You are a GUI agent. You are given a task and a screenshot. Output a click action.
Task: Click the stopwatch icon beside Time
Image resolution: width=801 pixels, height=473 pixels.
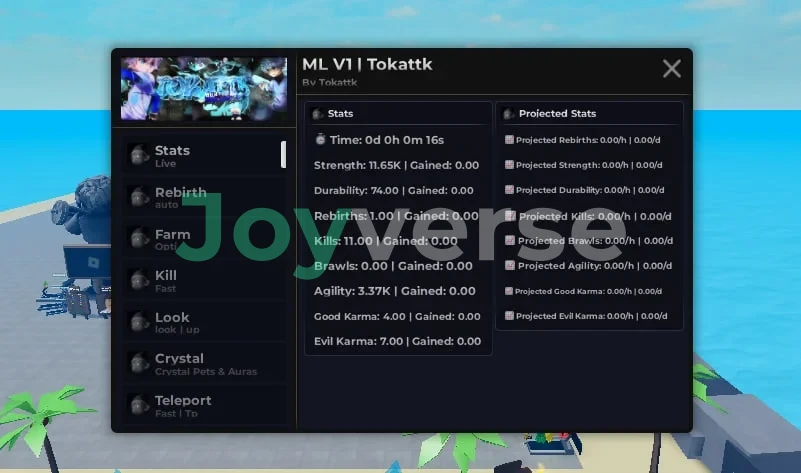coord(320,140)
